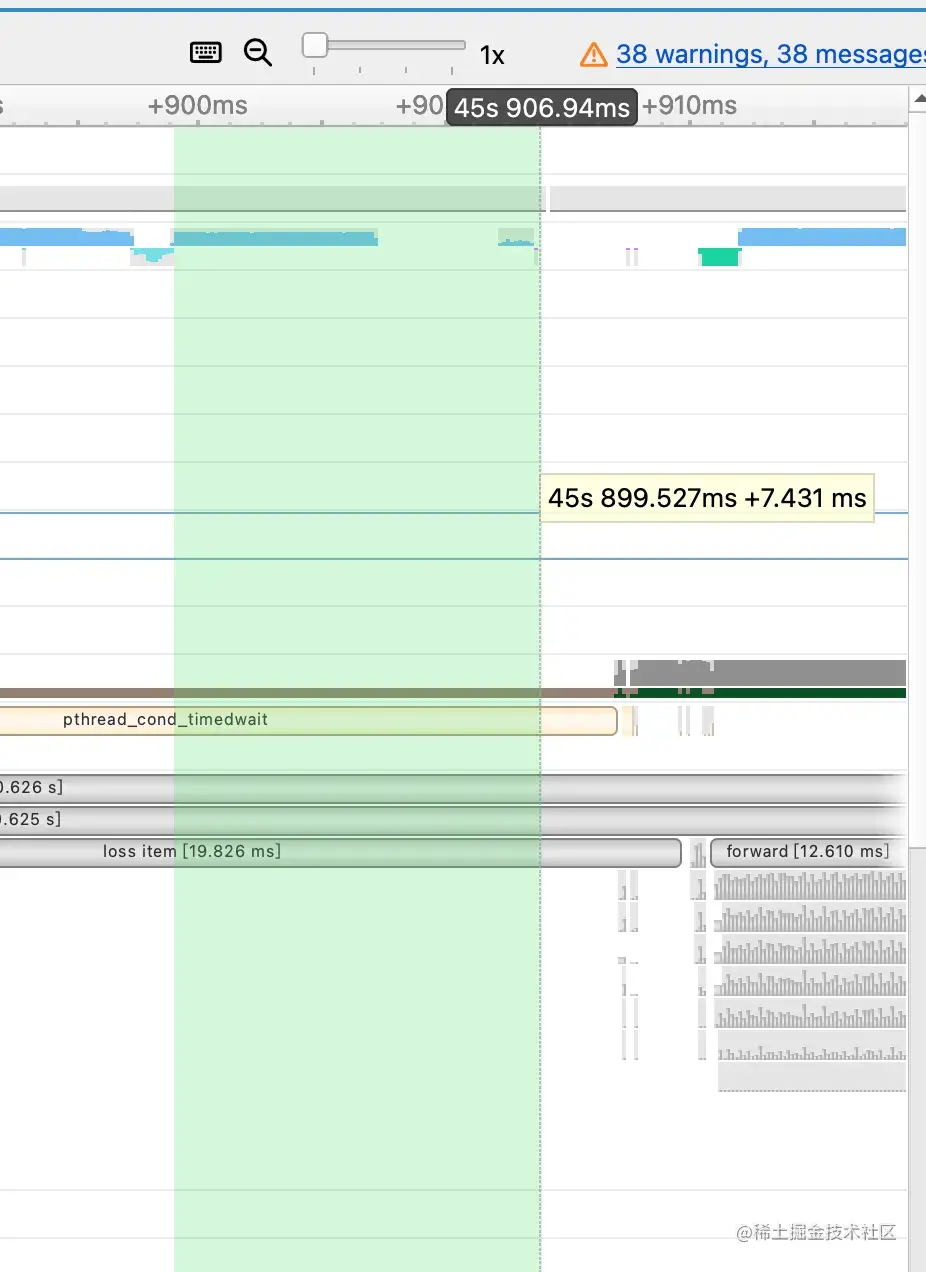Select the pthread_cond_timedwait block
The height and width of the screenshot is (1272, 926).
pos(308,720)
